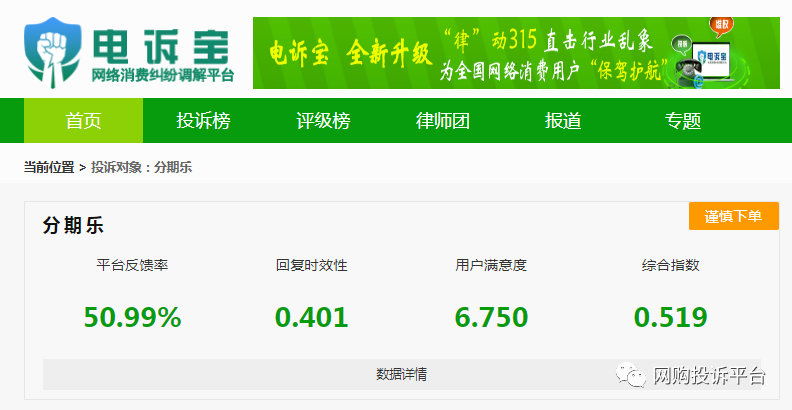
Task: Click the 0.401 reply timeliness value
Action: [312, 318]
